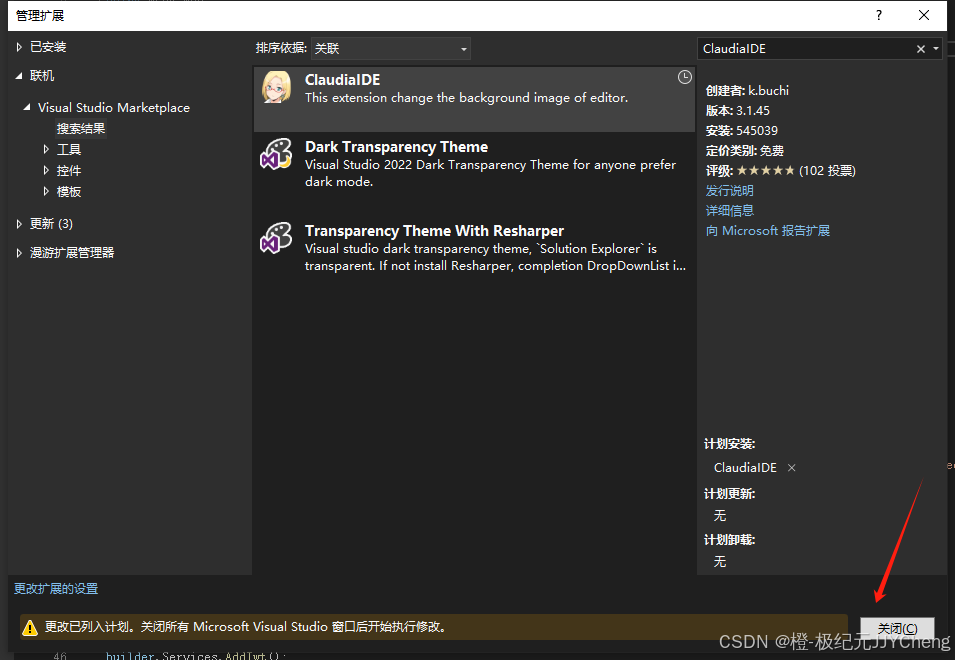Clear the ClaudiaIDE search text
The height and width of the screenshot is (660, 955).
point(921,49)
